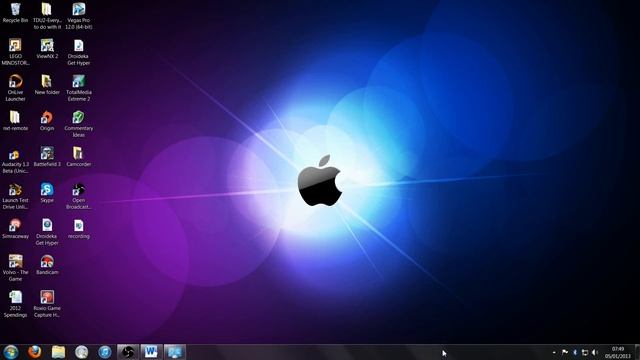
Task: Launch the ViewNX 2 shortcut
Action: 47,49
